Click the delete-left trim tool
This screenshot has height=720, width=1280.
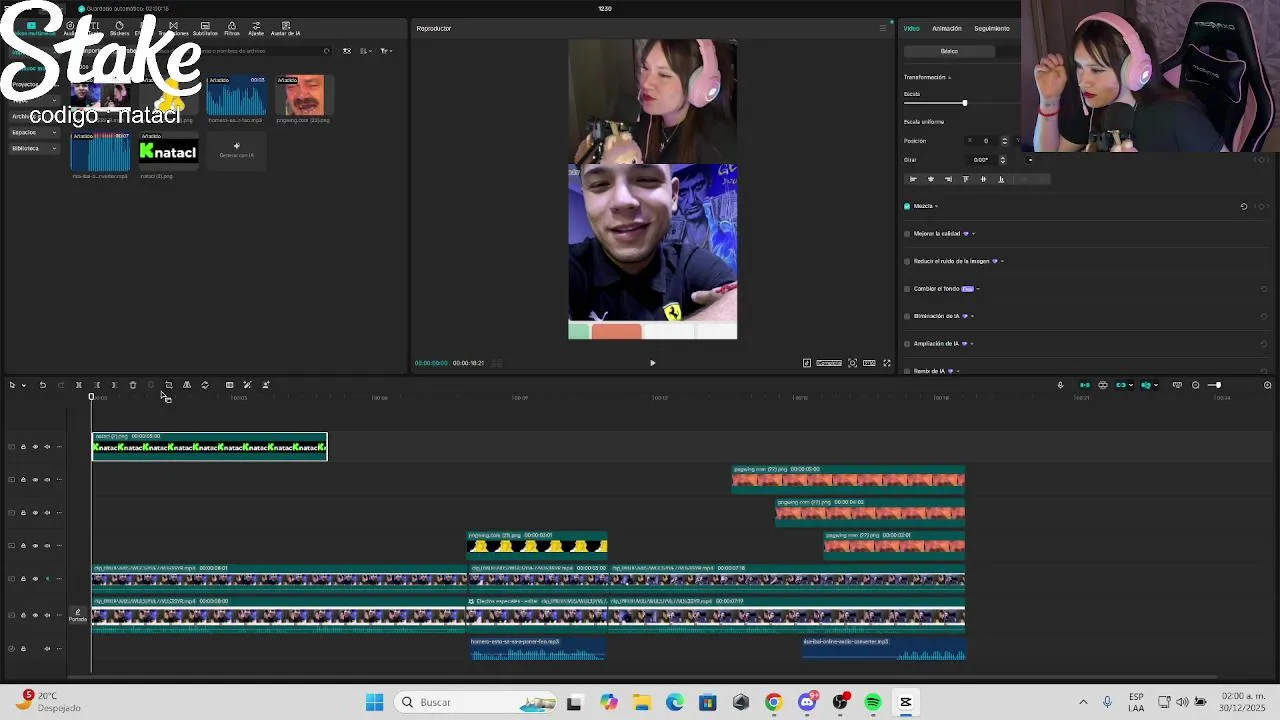(97, 385)
